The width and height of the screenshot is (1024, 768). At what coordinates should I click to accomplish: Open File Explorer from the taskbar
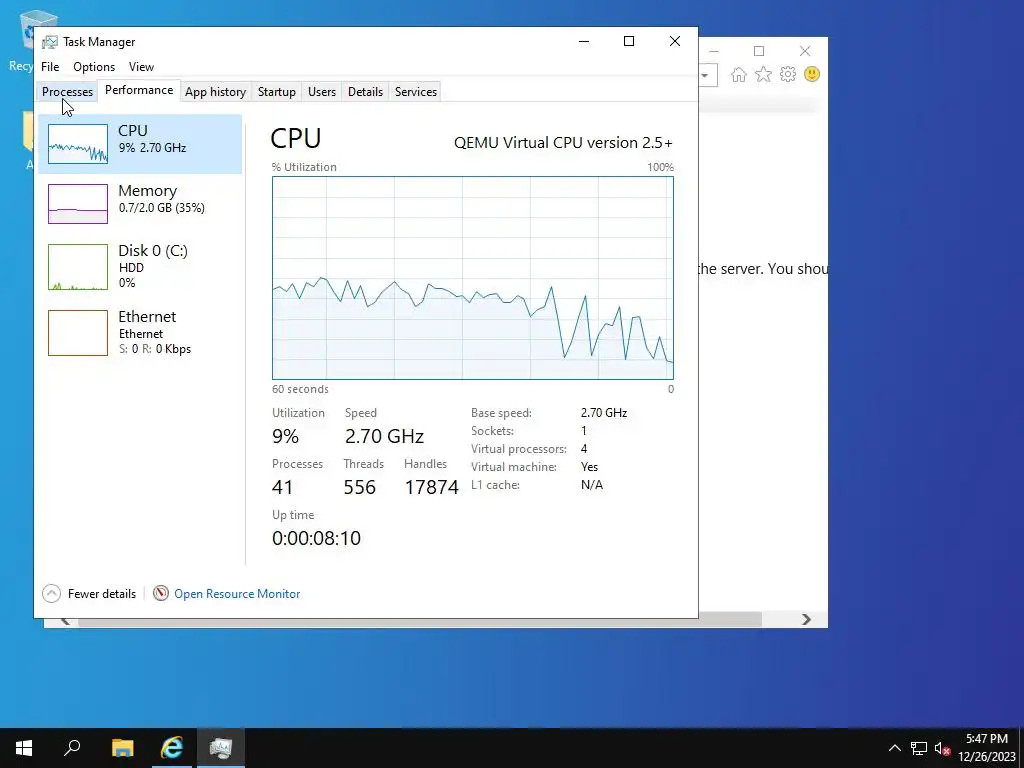(122, 748)
